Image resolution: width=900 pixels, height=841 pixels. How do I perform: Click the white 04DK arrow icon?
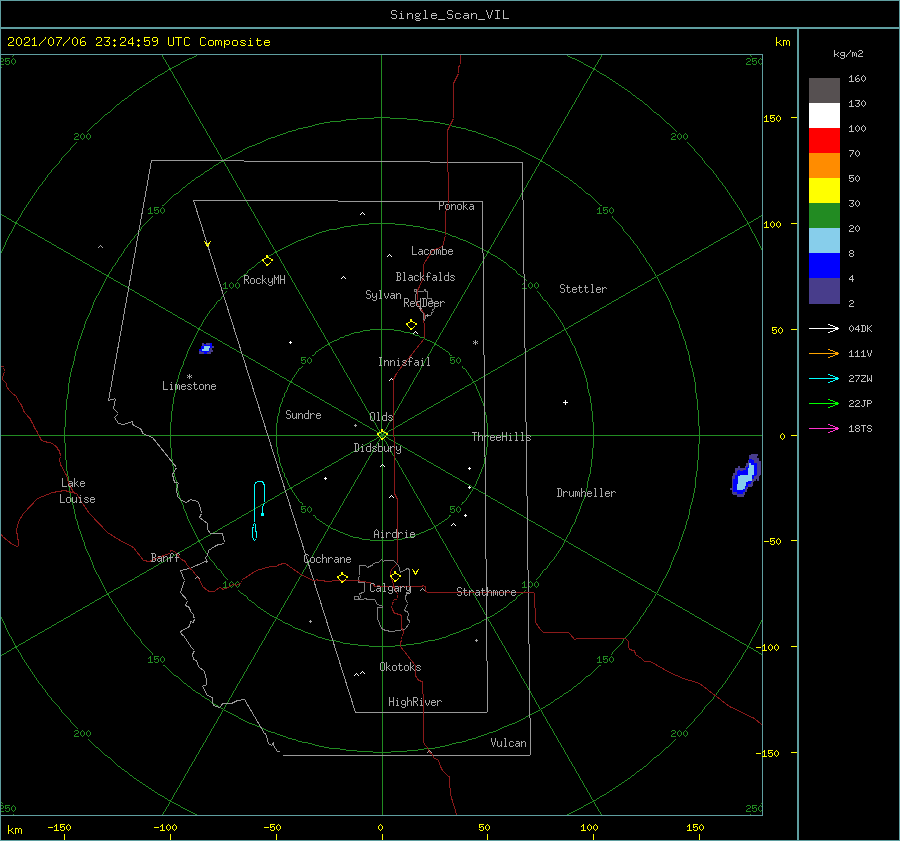pyautogui.click(x=824, y=328)
